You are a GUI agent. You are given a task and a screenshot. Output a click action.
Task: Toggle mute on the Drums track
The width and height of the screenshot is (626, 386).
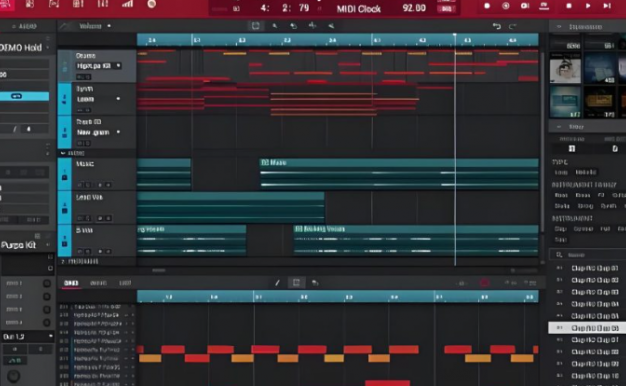pos(80,77)
